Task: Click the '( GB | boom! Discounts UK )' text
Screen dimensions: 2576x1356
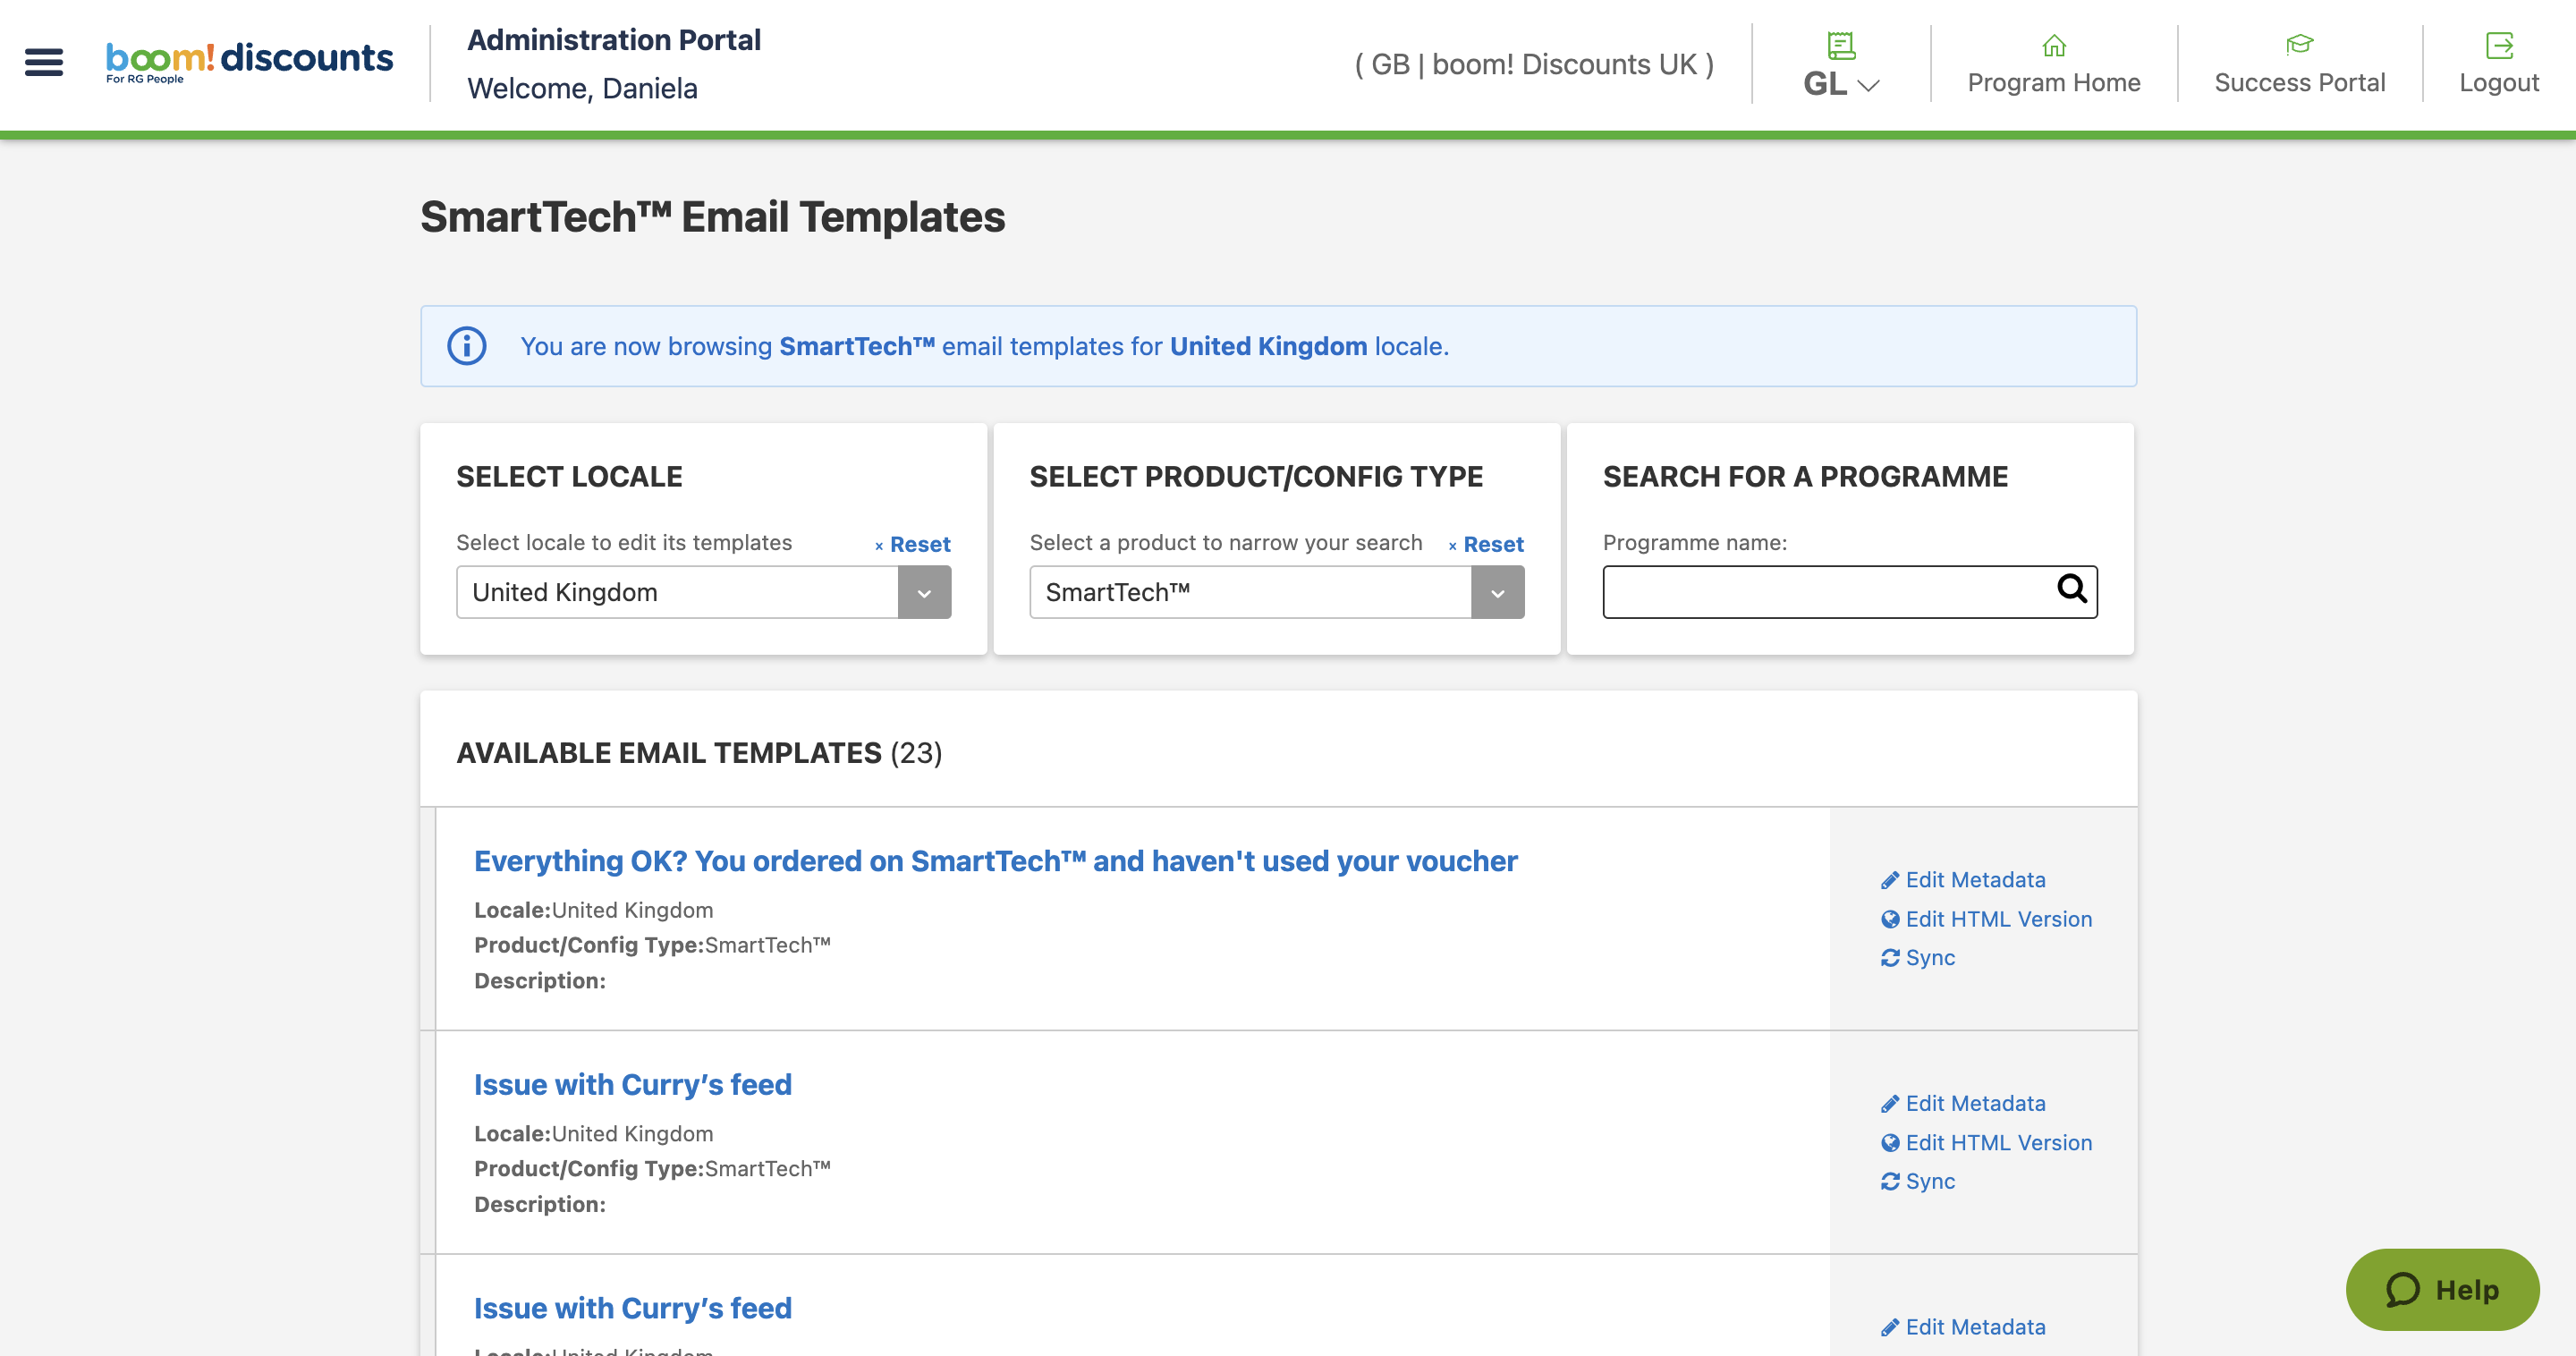Action: [x=1533, y=65]
